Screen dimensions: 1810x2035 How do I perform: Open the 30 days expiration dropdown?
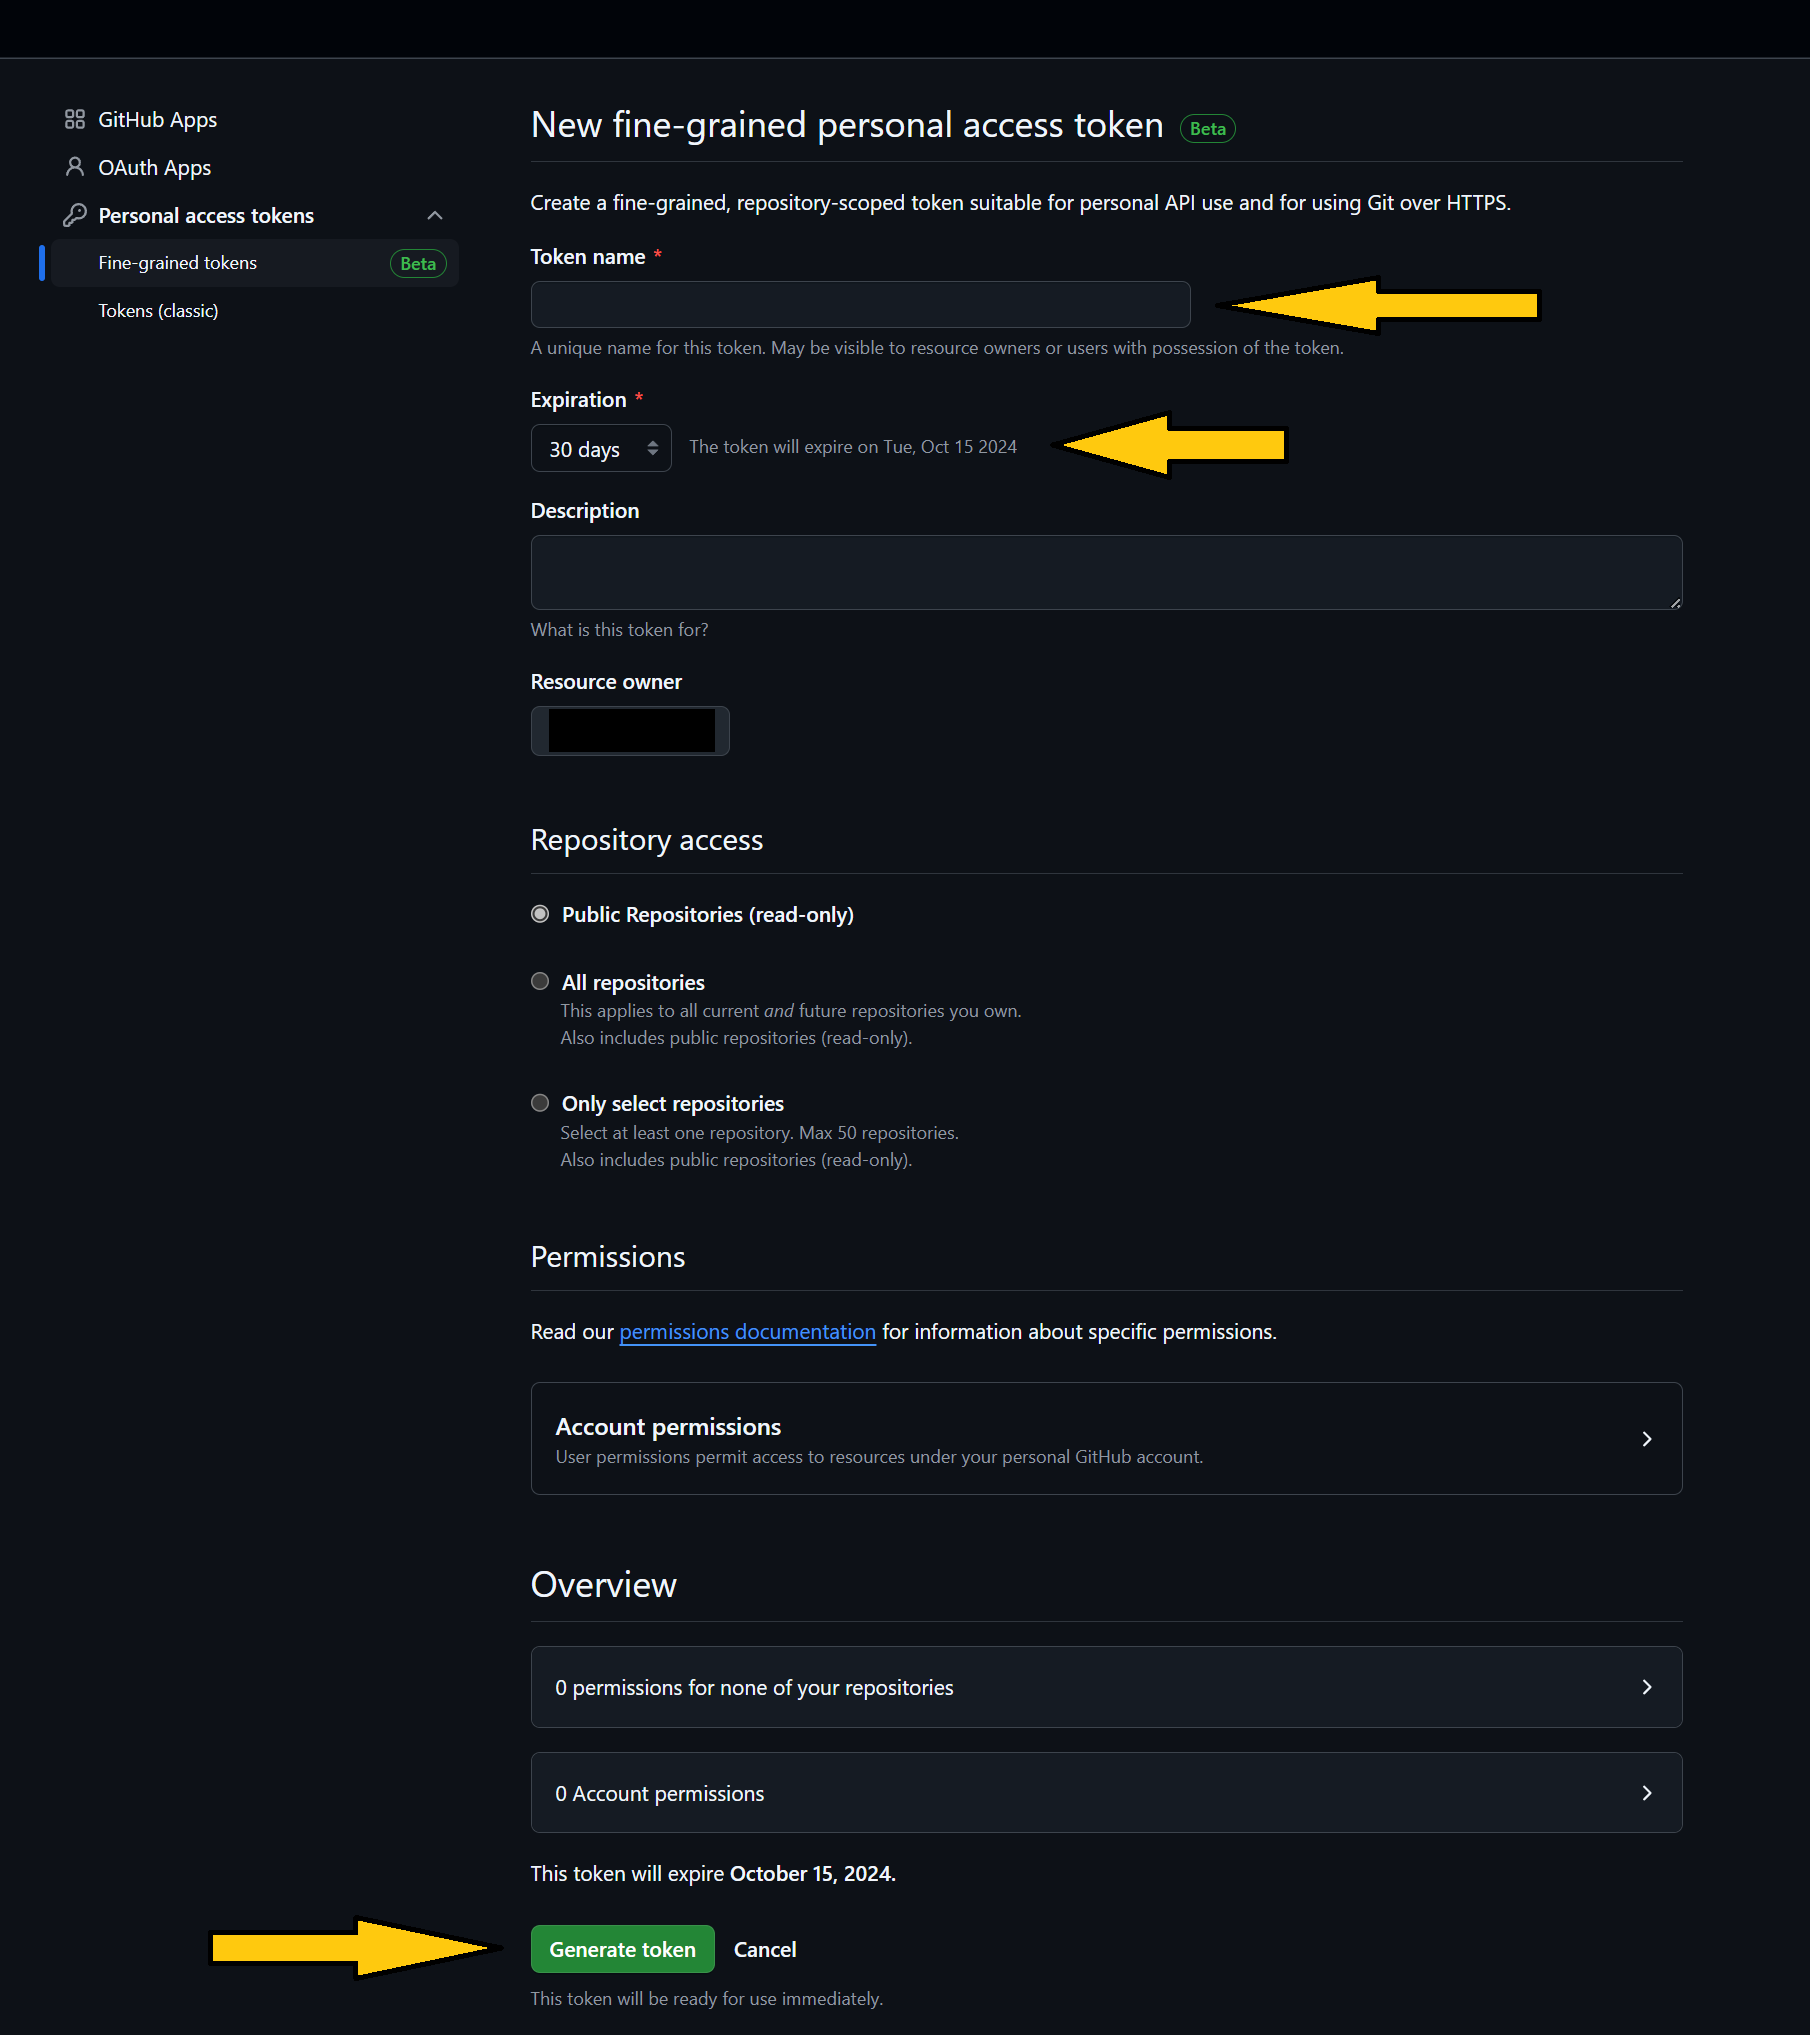click(601, 449)
